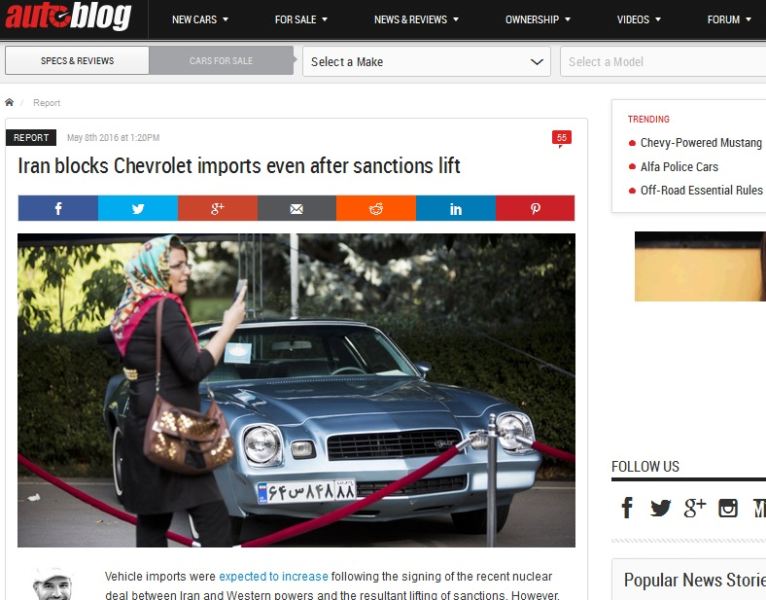This screenshot has height=600, width=766.
Task: Open the 55 comments bubble
Action: pos(562,138)
